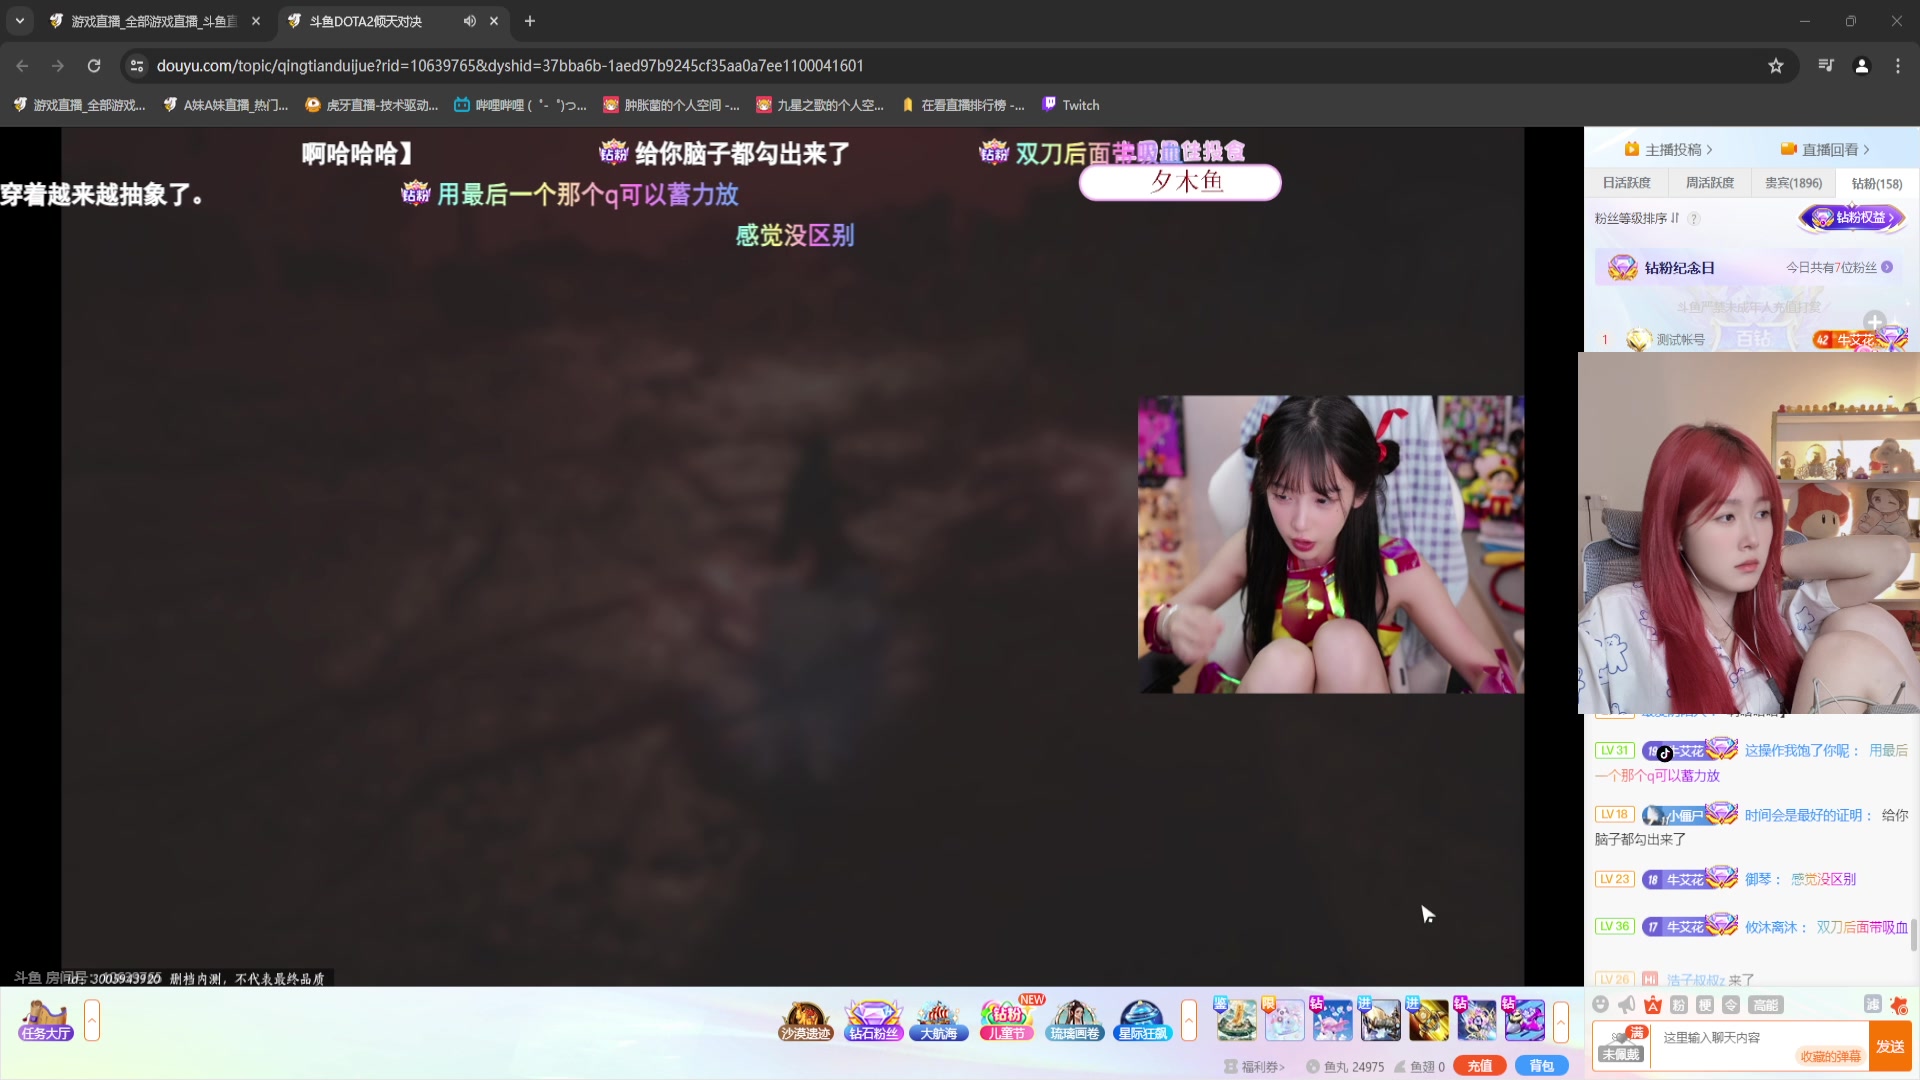Toggle the 梗 danmu option
Screen dimensions: 1920x1080
pos(1704,1006)
